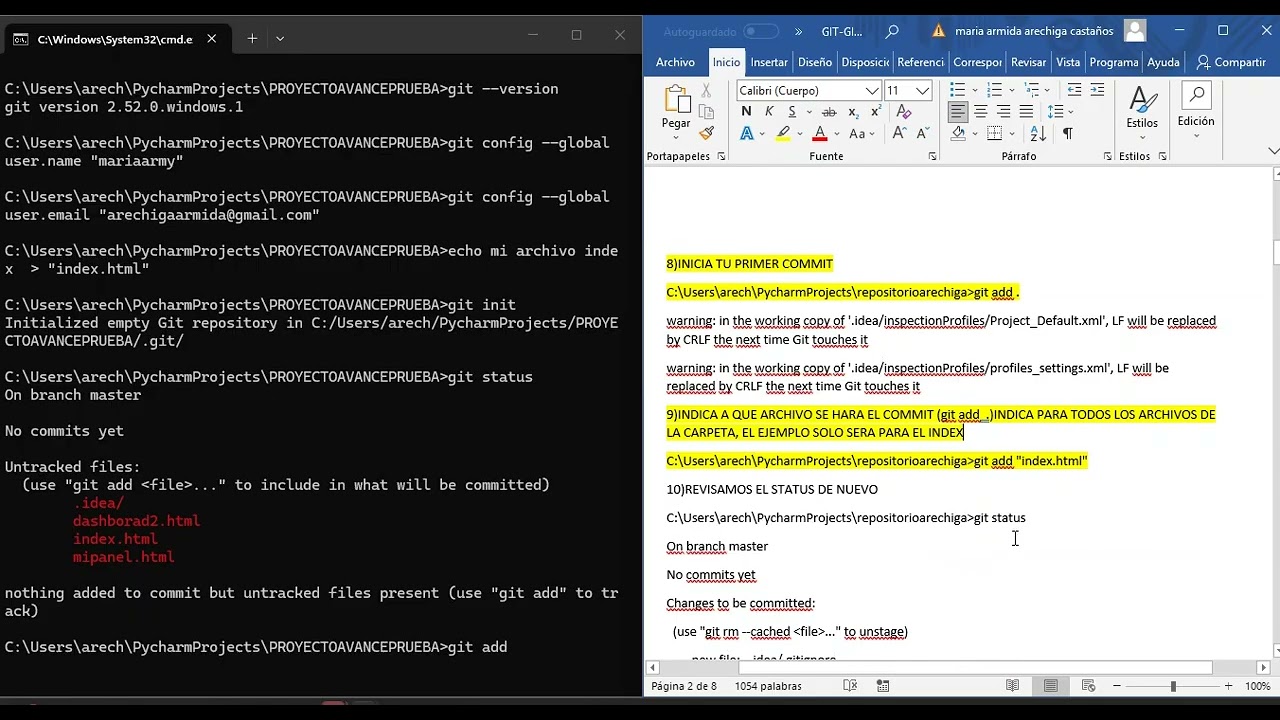Click the increase indent icon
Image resolution: width=1280 pixels, height=720 pixels.
tap(1097, 90)
